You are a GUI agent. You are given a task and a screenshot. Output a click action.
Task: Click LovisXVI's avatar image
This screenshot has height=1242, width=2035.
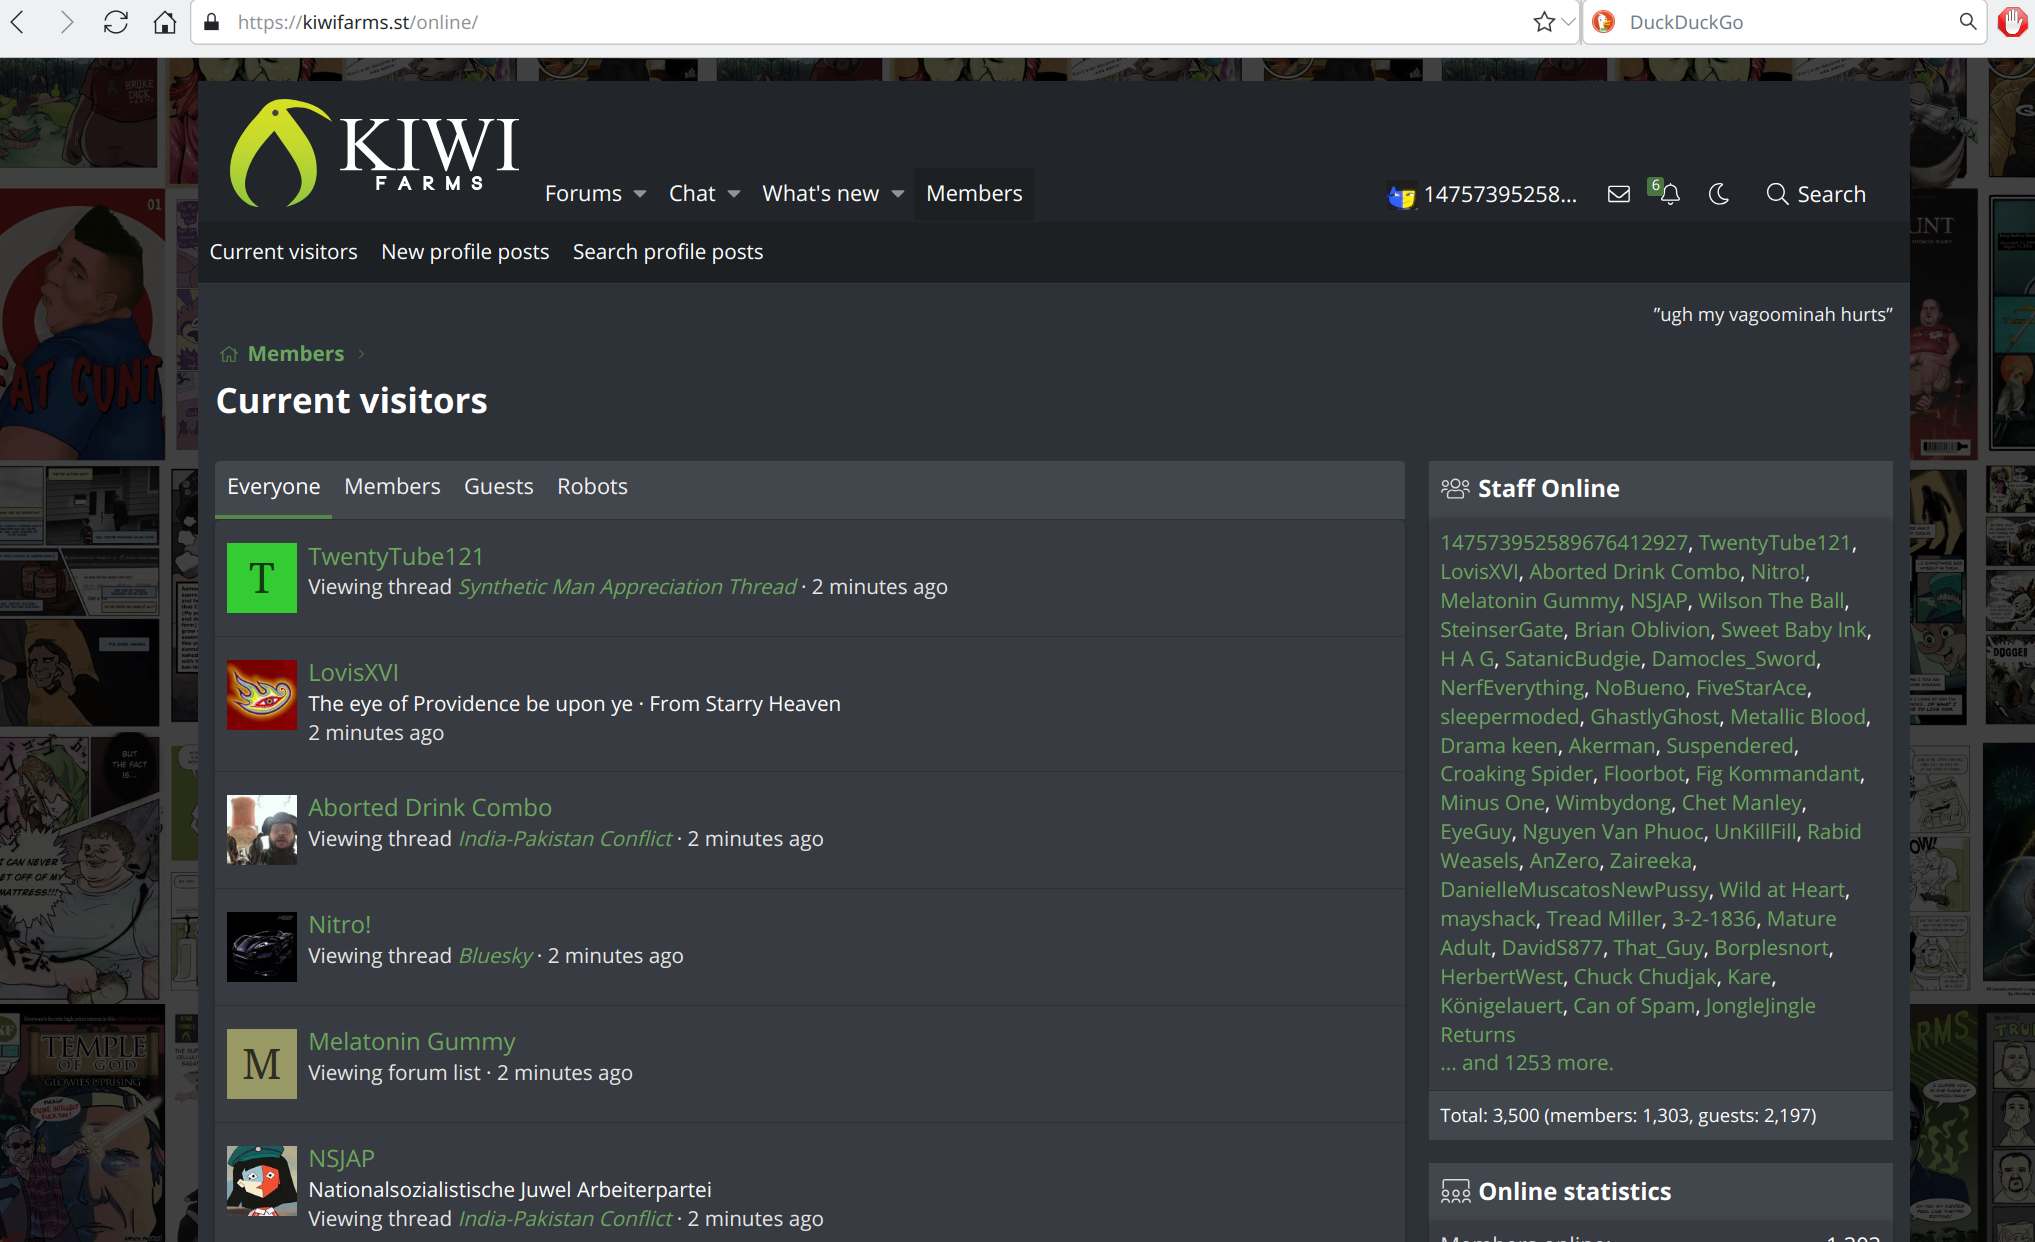coord(262,695)
